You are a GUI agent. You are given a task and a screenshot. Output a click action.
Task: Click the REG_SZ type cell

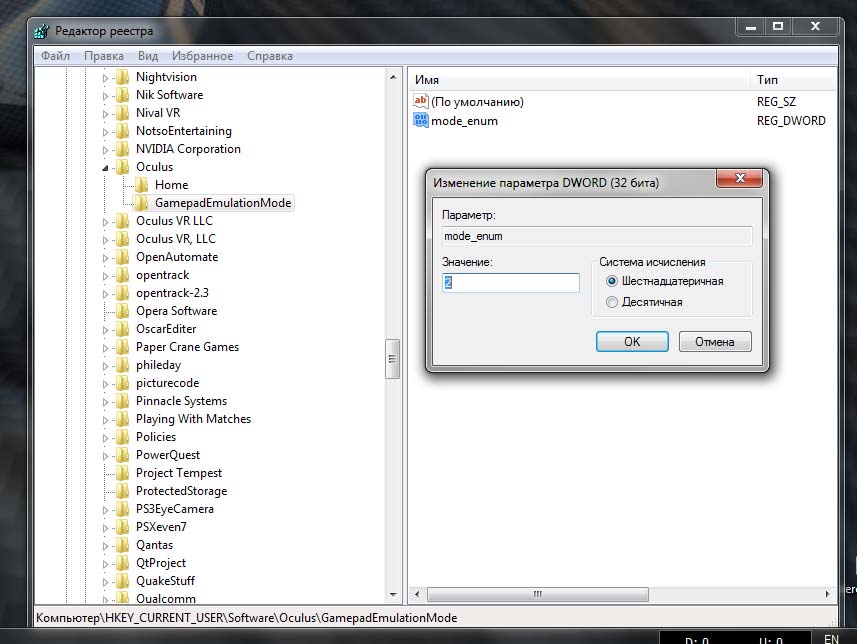tap(776, 102)
